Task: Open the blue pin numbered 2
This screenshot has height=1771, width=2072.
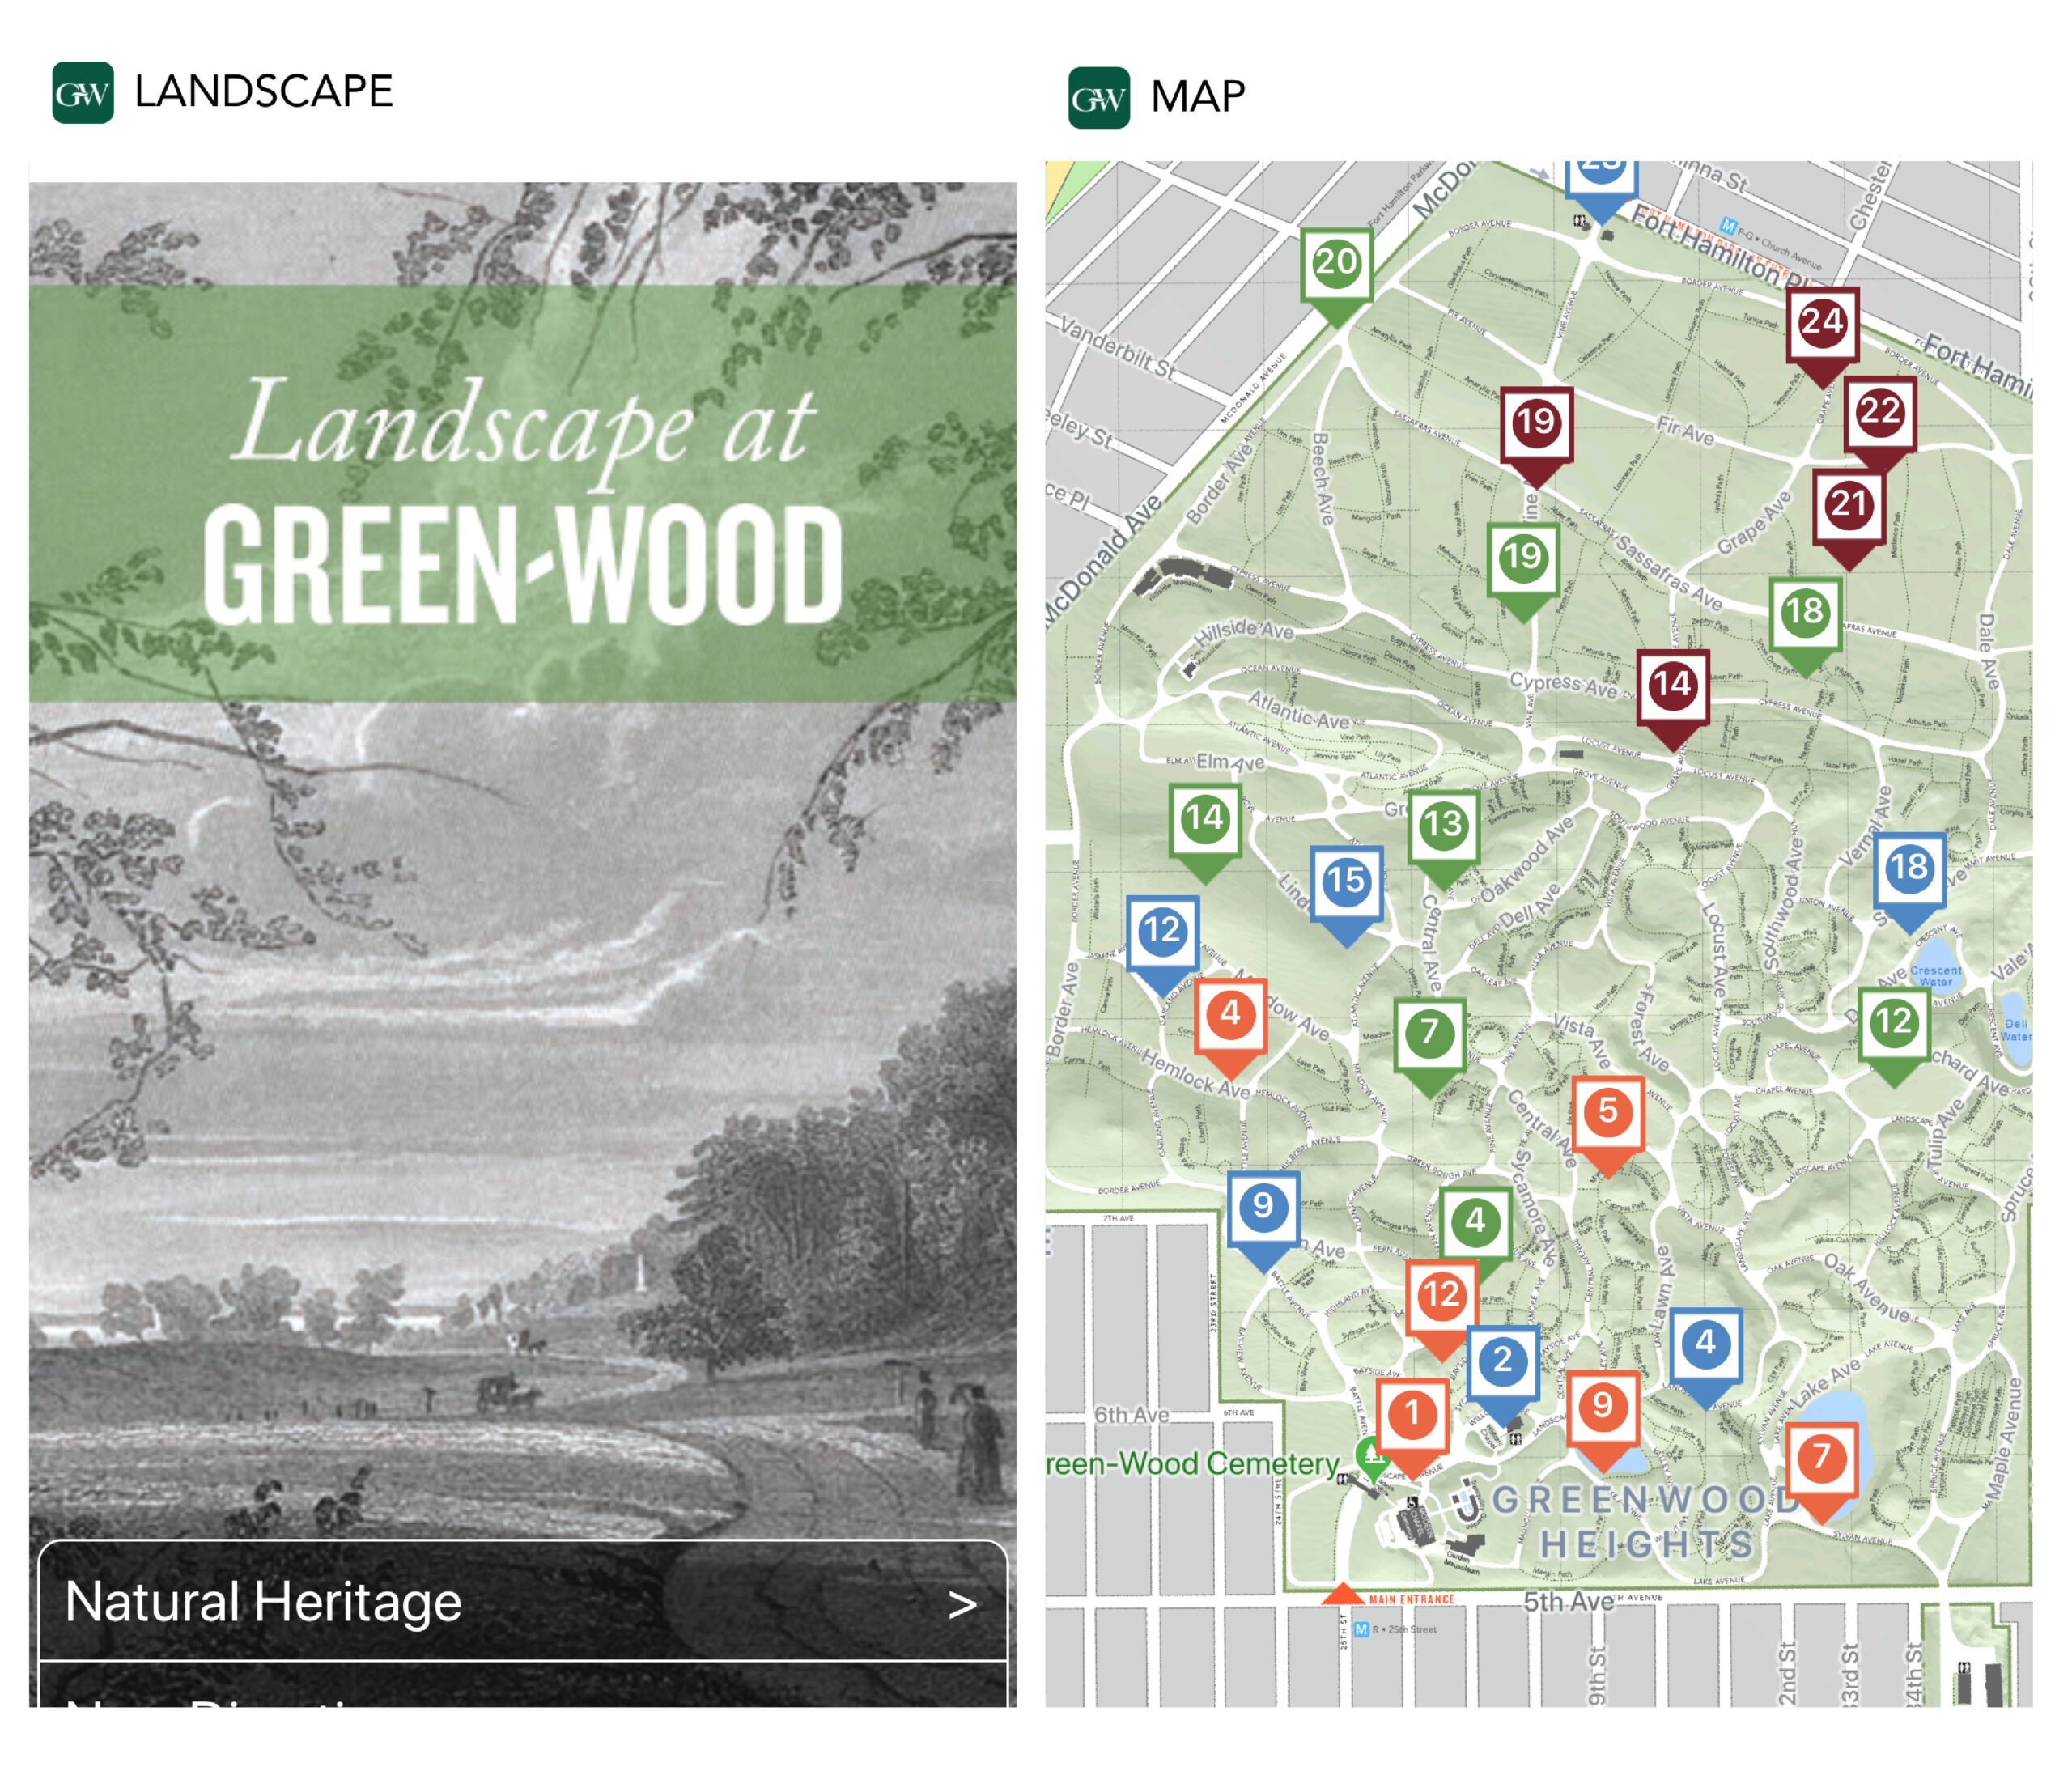Action: coord(1501,1360)
